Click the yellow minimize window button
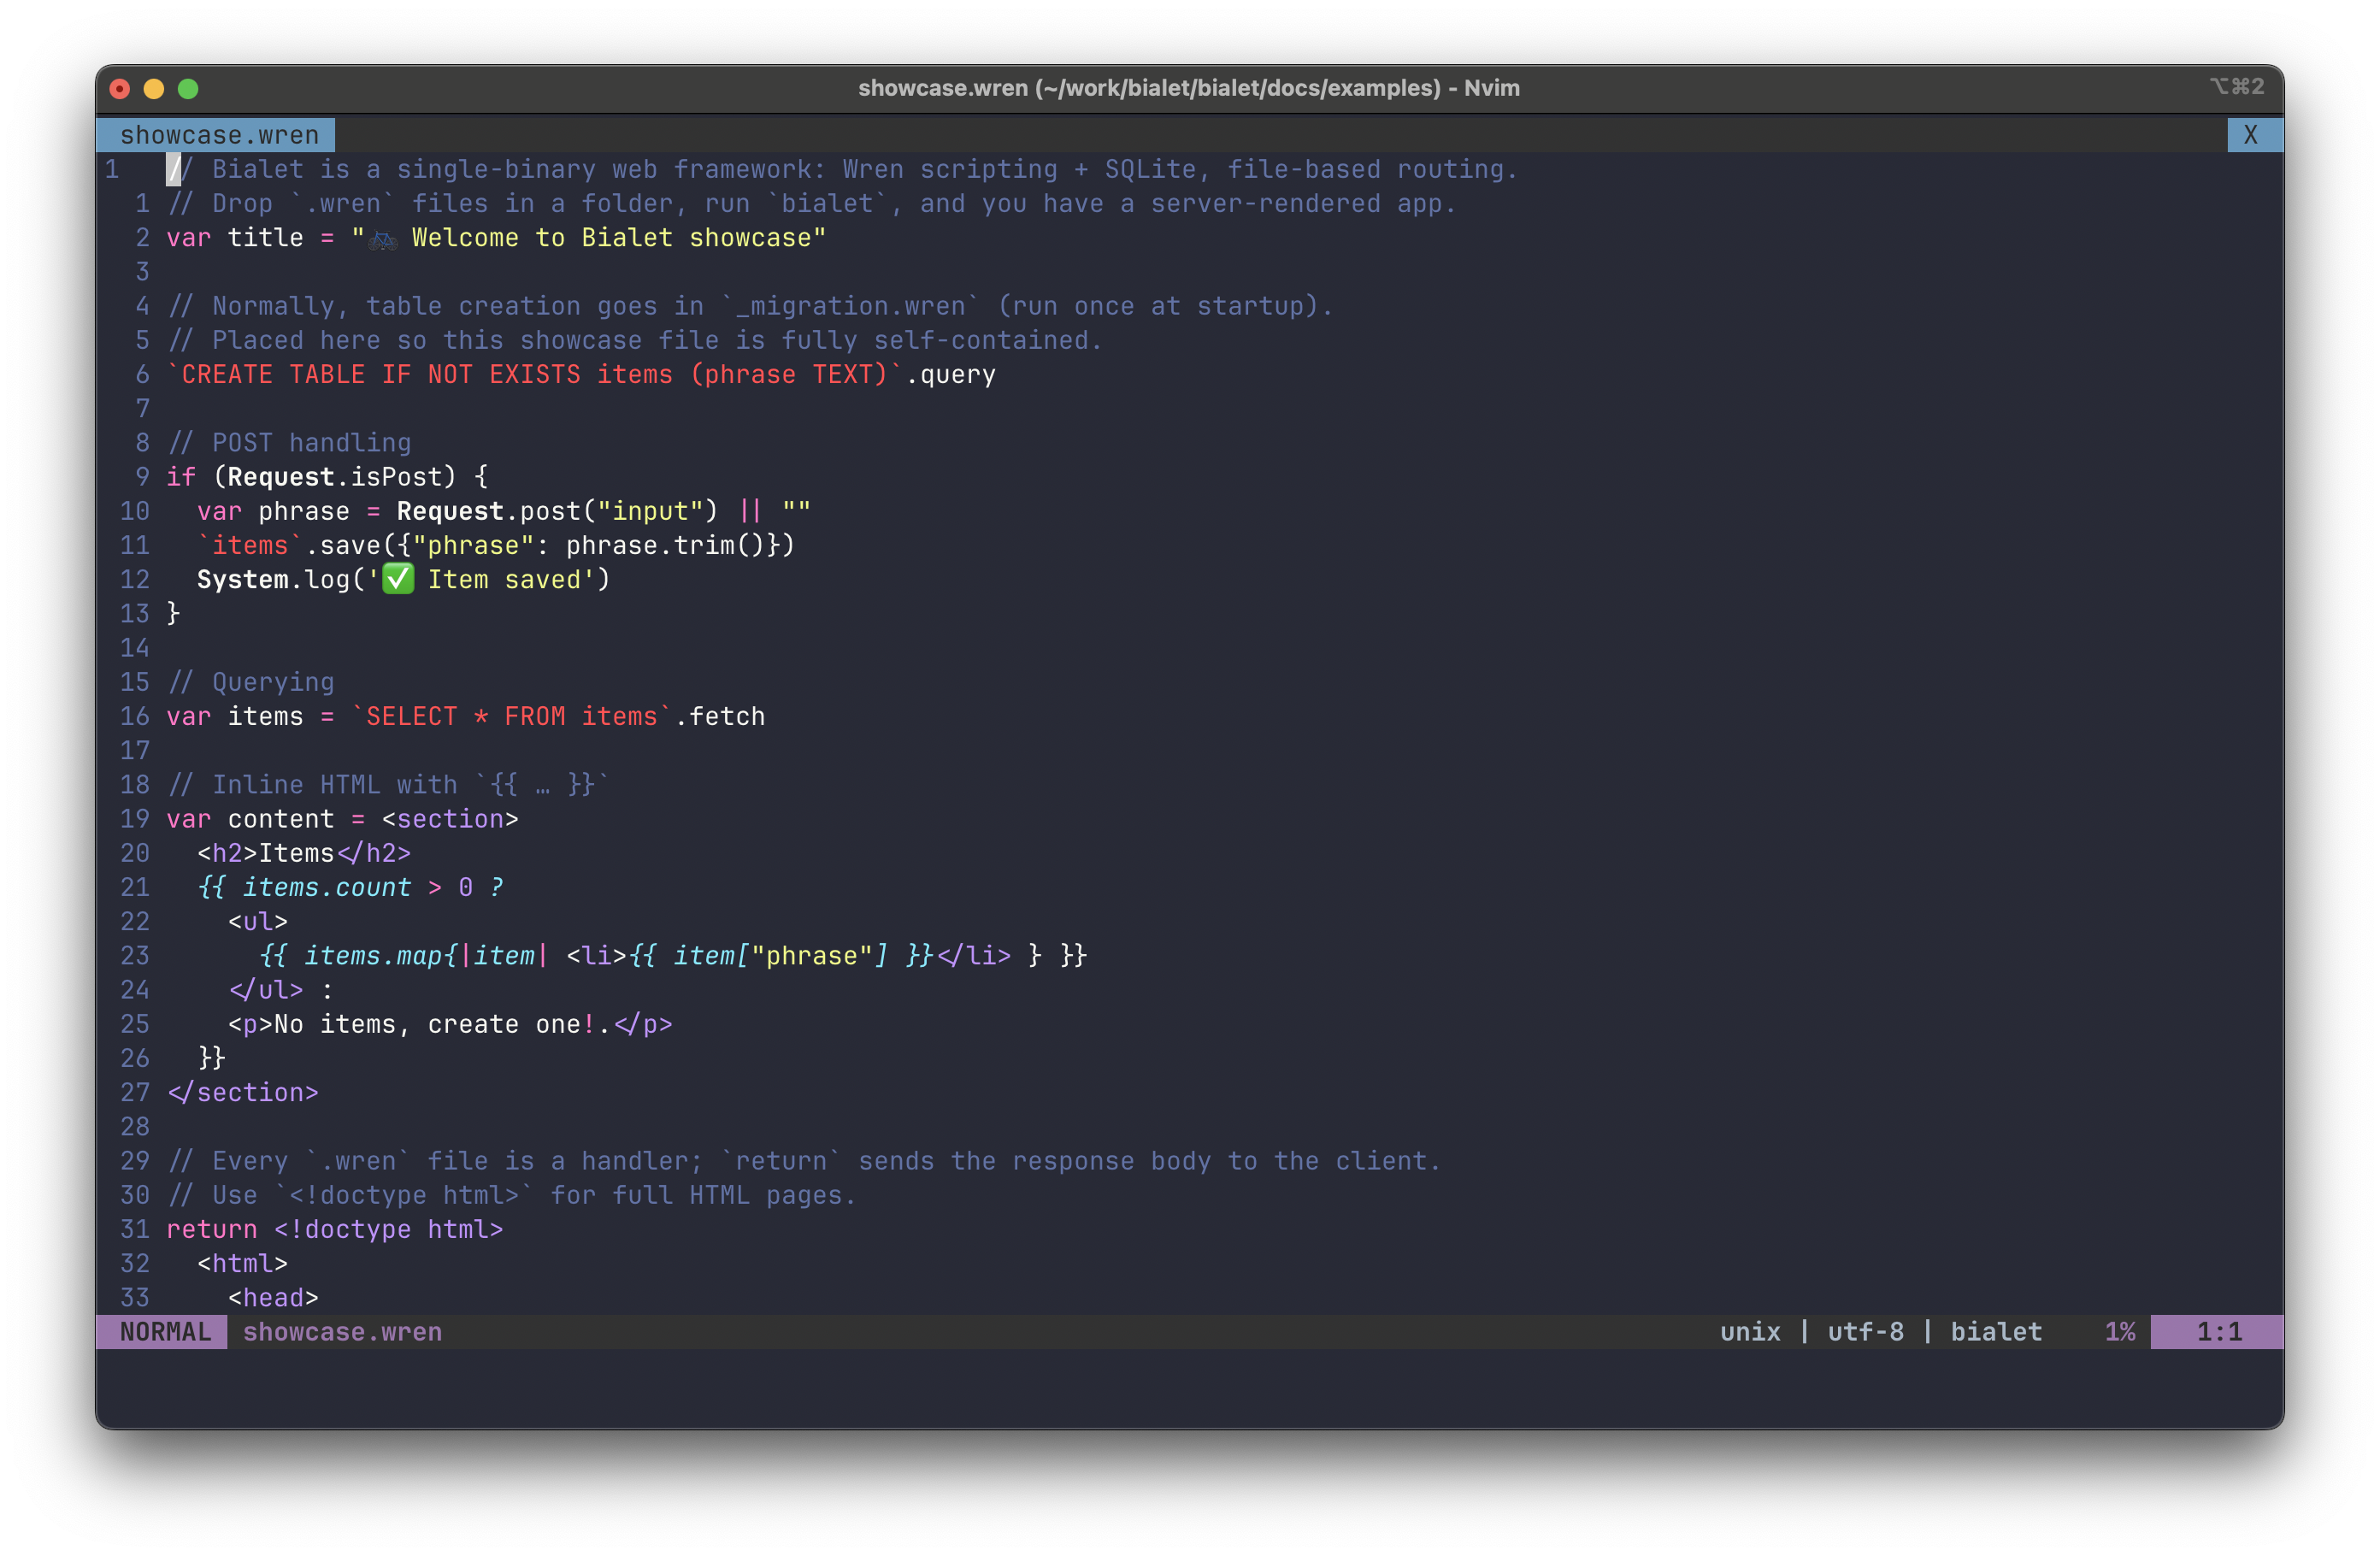Image resolution: width=2380 pixels, height=1556 pixels. click(154, 89)
